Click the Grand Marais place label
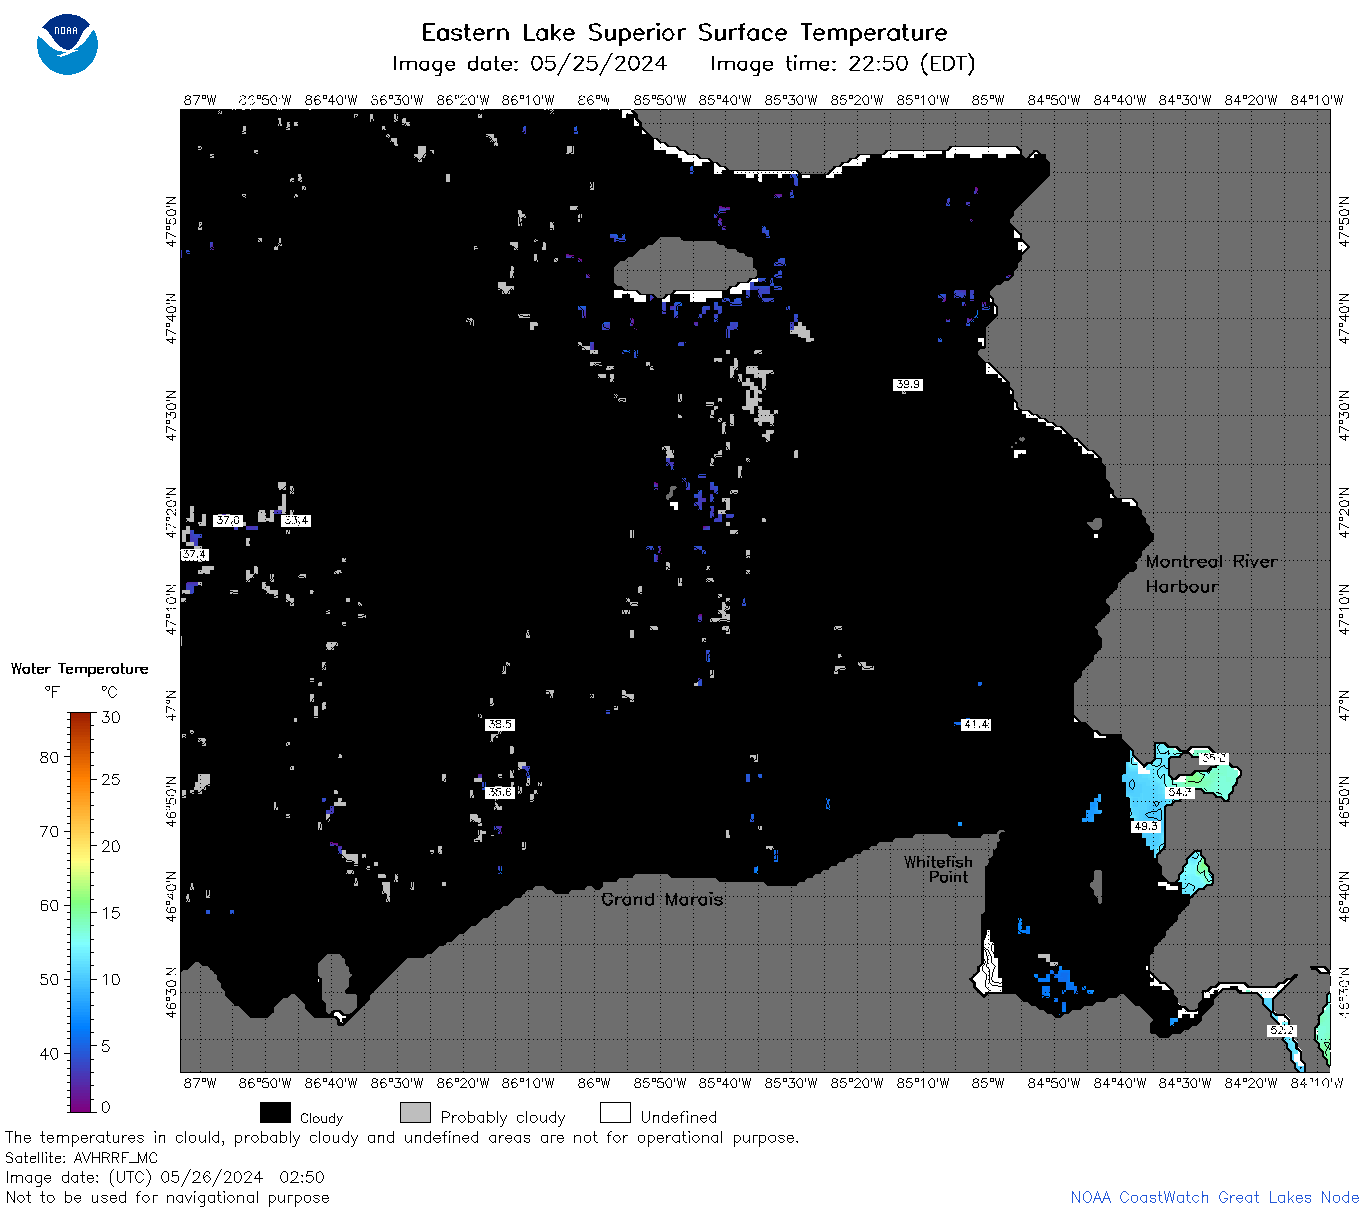The height and width of the screenshot is (1213, 1370). tap(662, 899)
